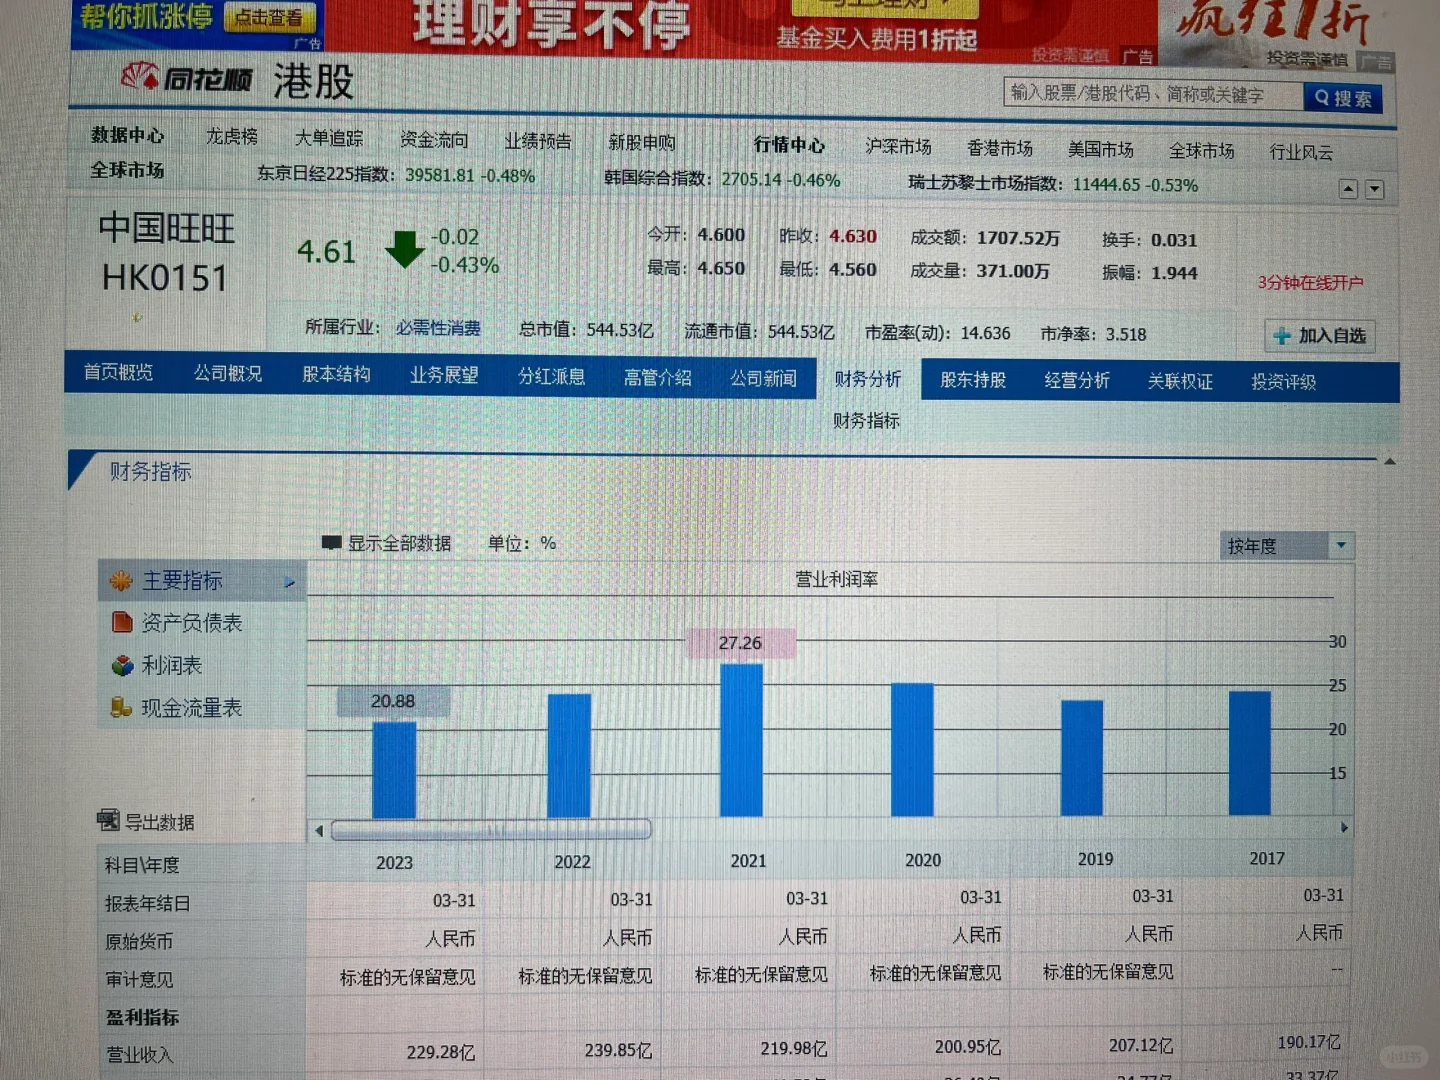Open 龙虎榜 in data center menu
Screen dimensions: 1440x1080
tap(232, 136)
